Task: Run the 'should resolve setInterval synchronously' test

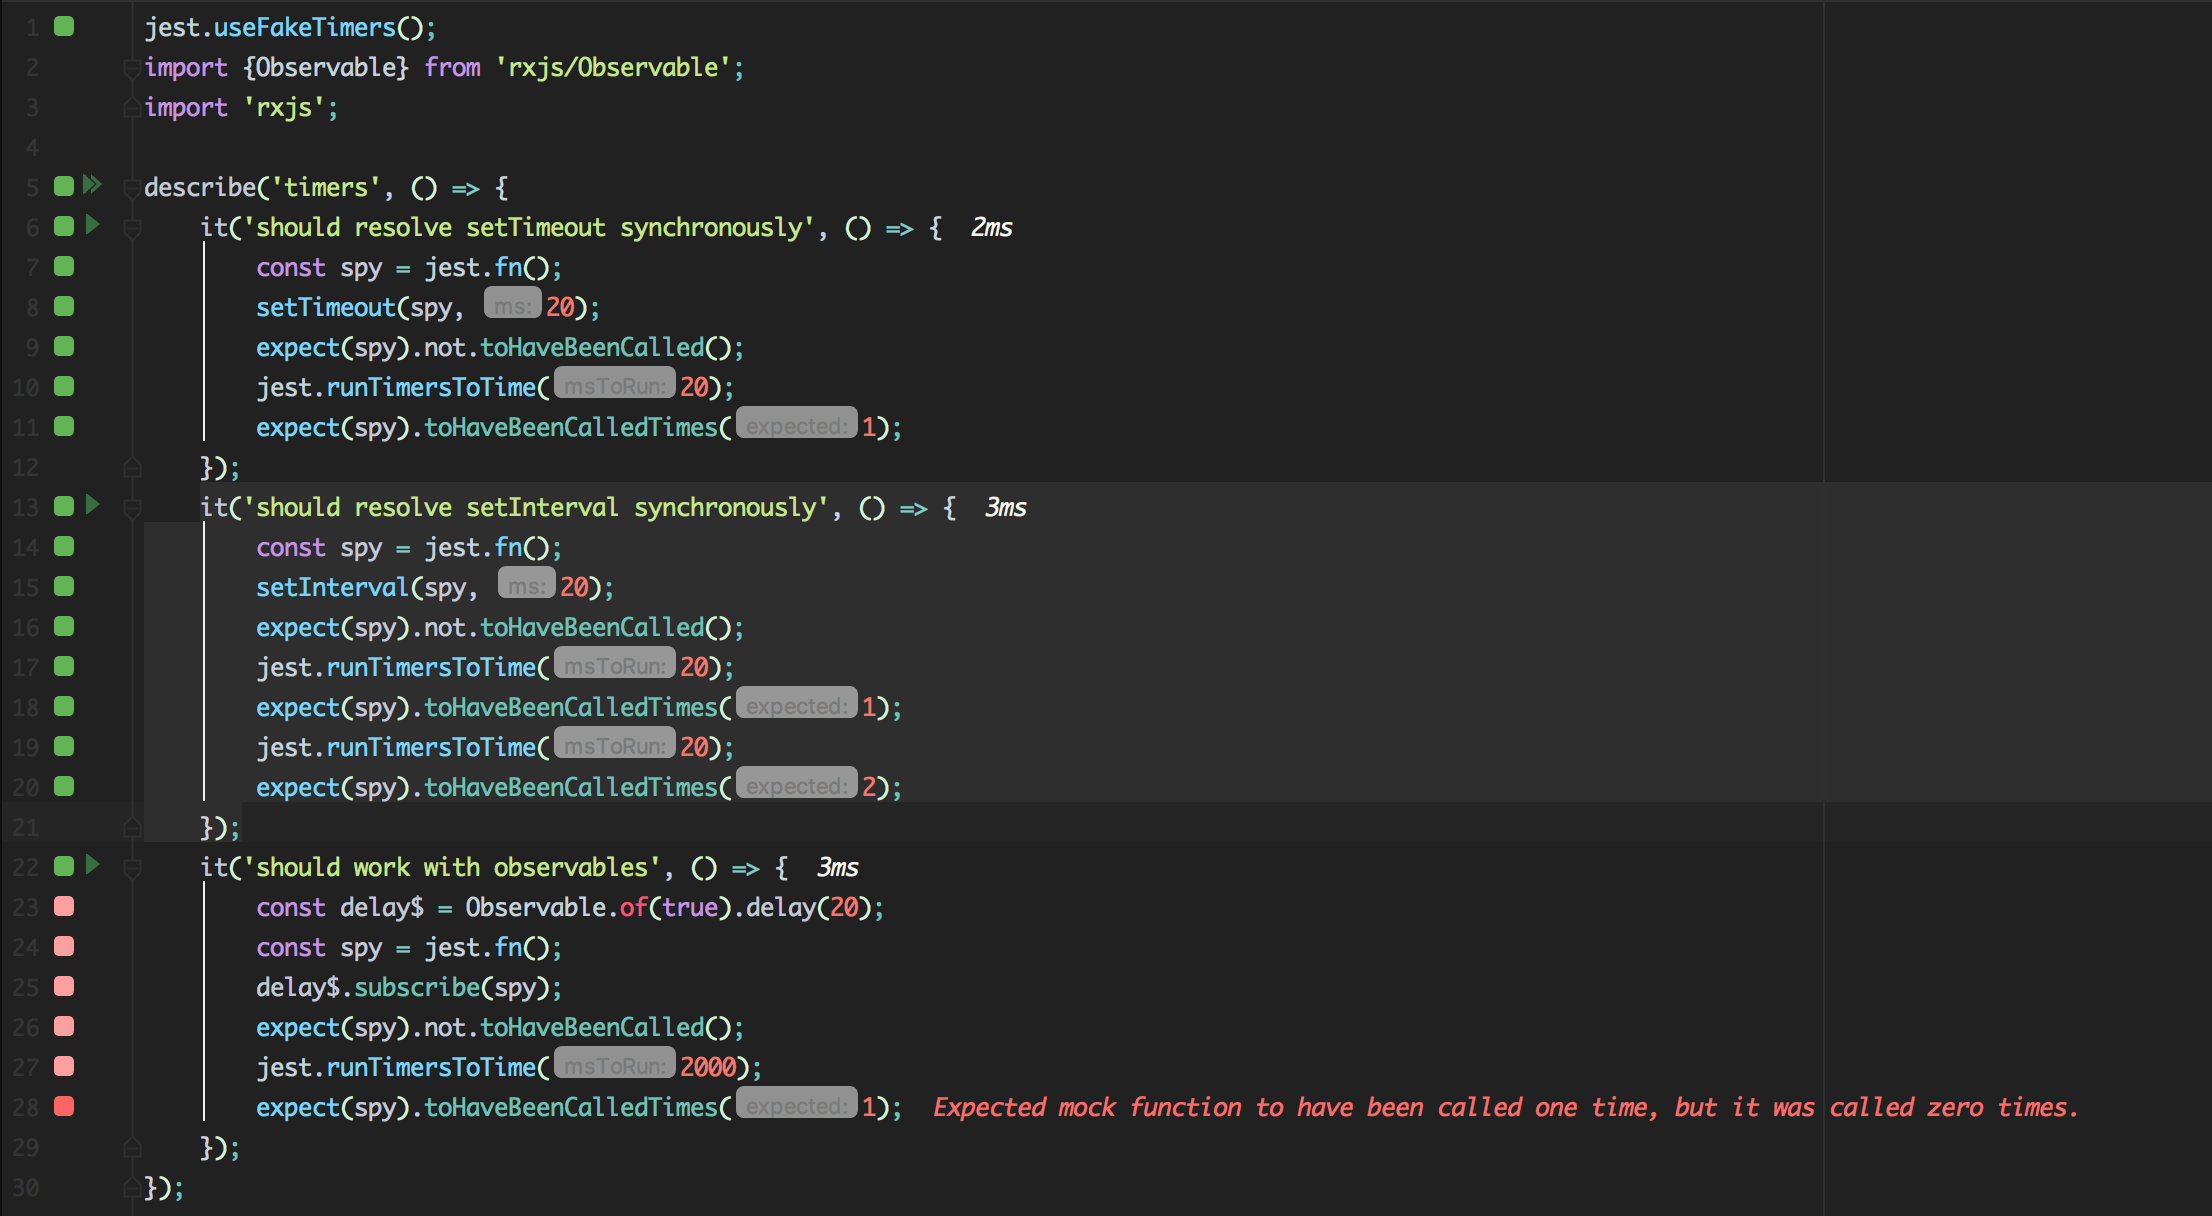Action: click(x=93, y=505)
